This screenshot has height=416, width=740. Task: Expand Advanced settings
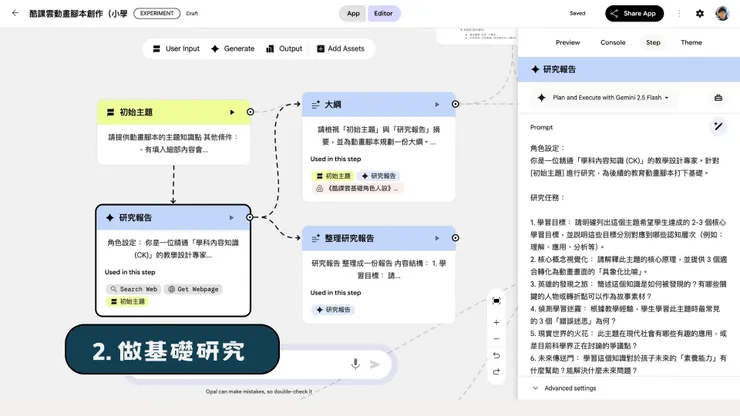(564, 388)
